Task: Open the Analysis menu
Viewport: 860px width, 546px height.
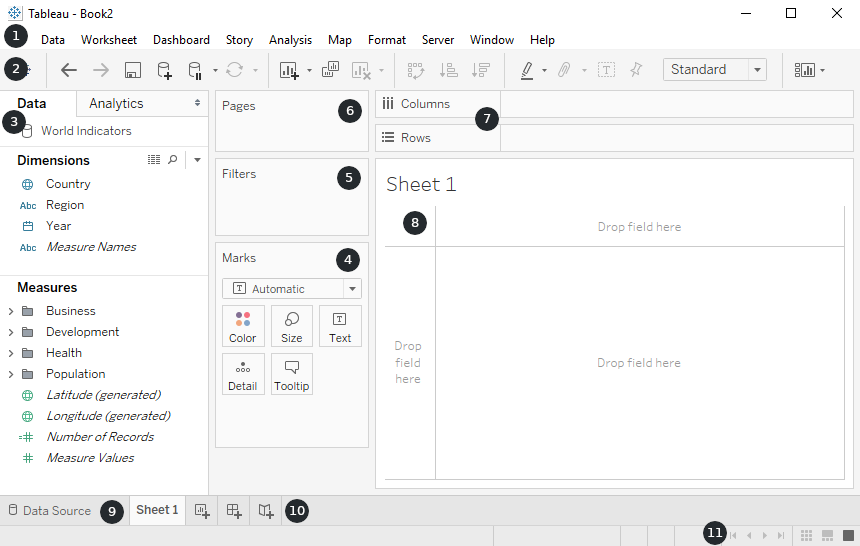Action: (x=290, y=40)
